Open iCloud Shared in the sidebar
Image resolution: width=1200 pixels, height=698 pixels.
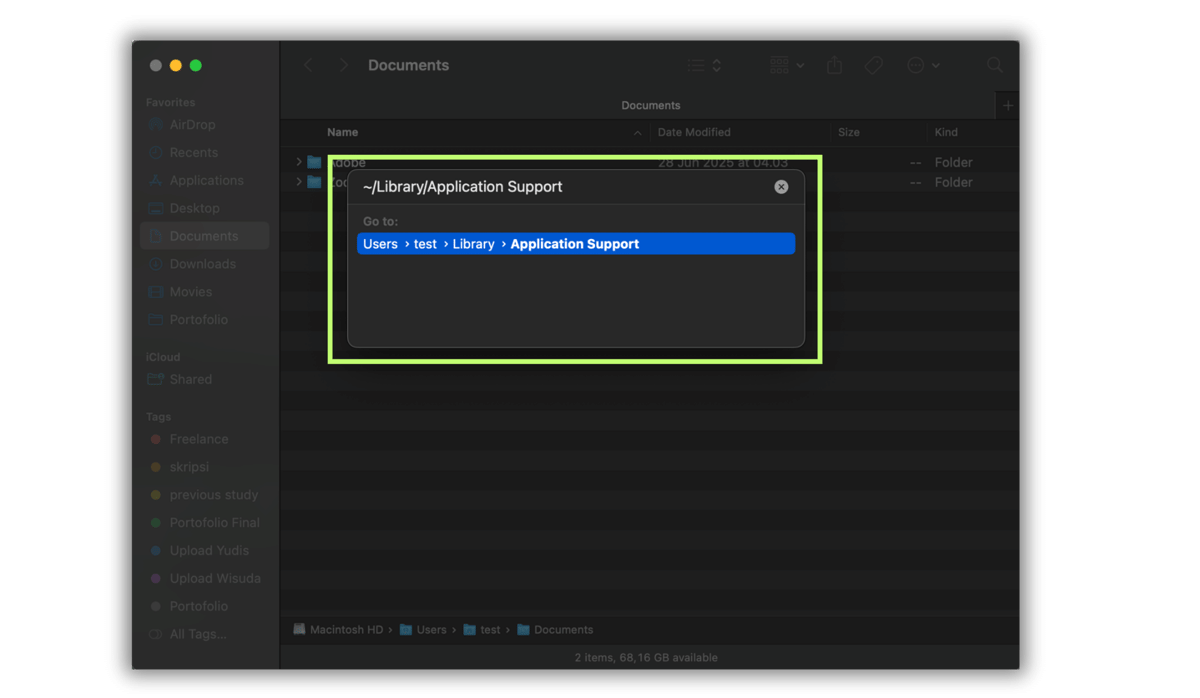click(205, 380)
